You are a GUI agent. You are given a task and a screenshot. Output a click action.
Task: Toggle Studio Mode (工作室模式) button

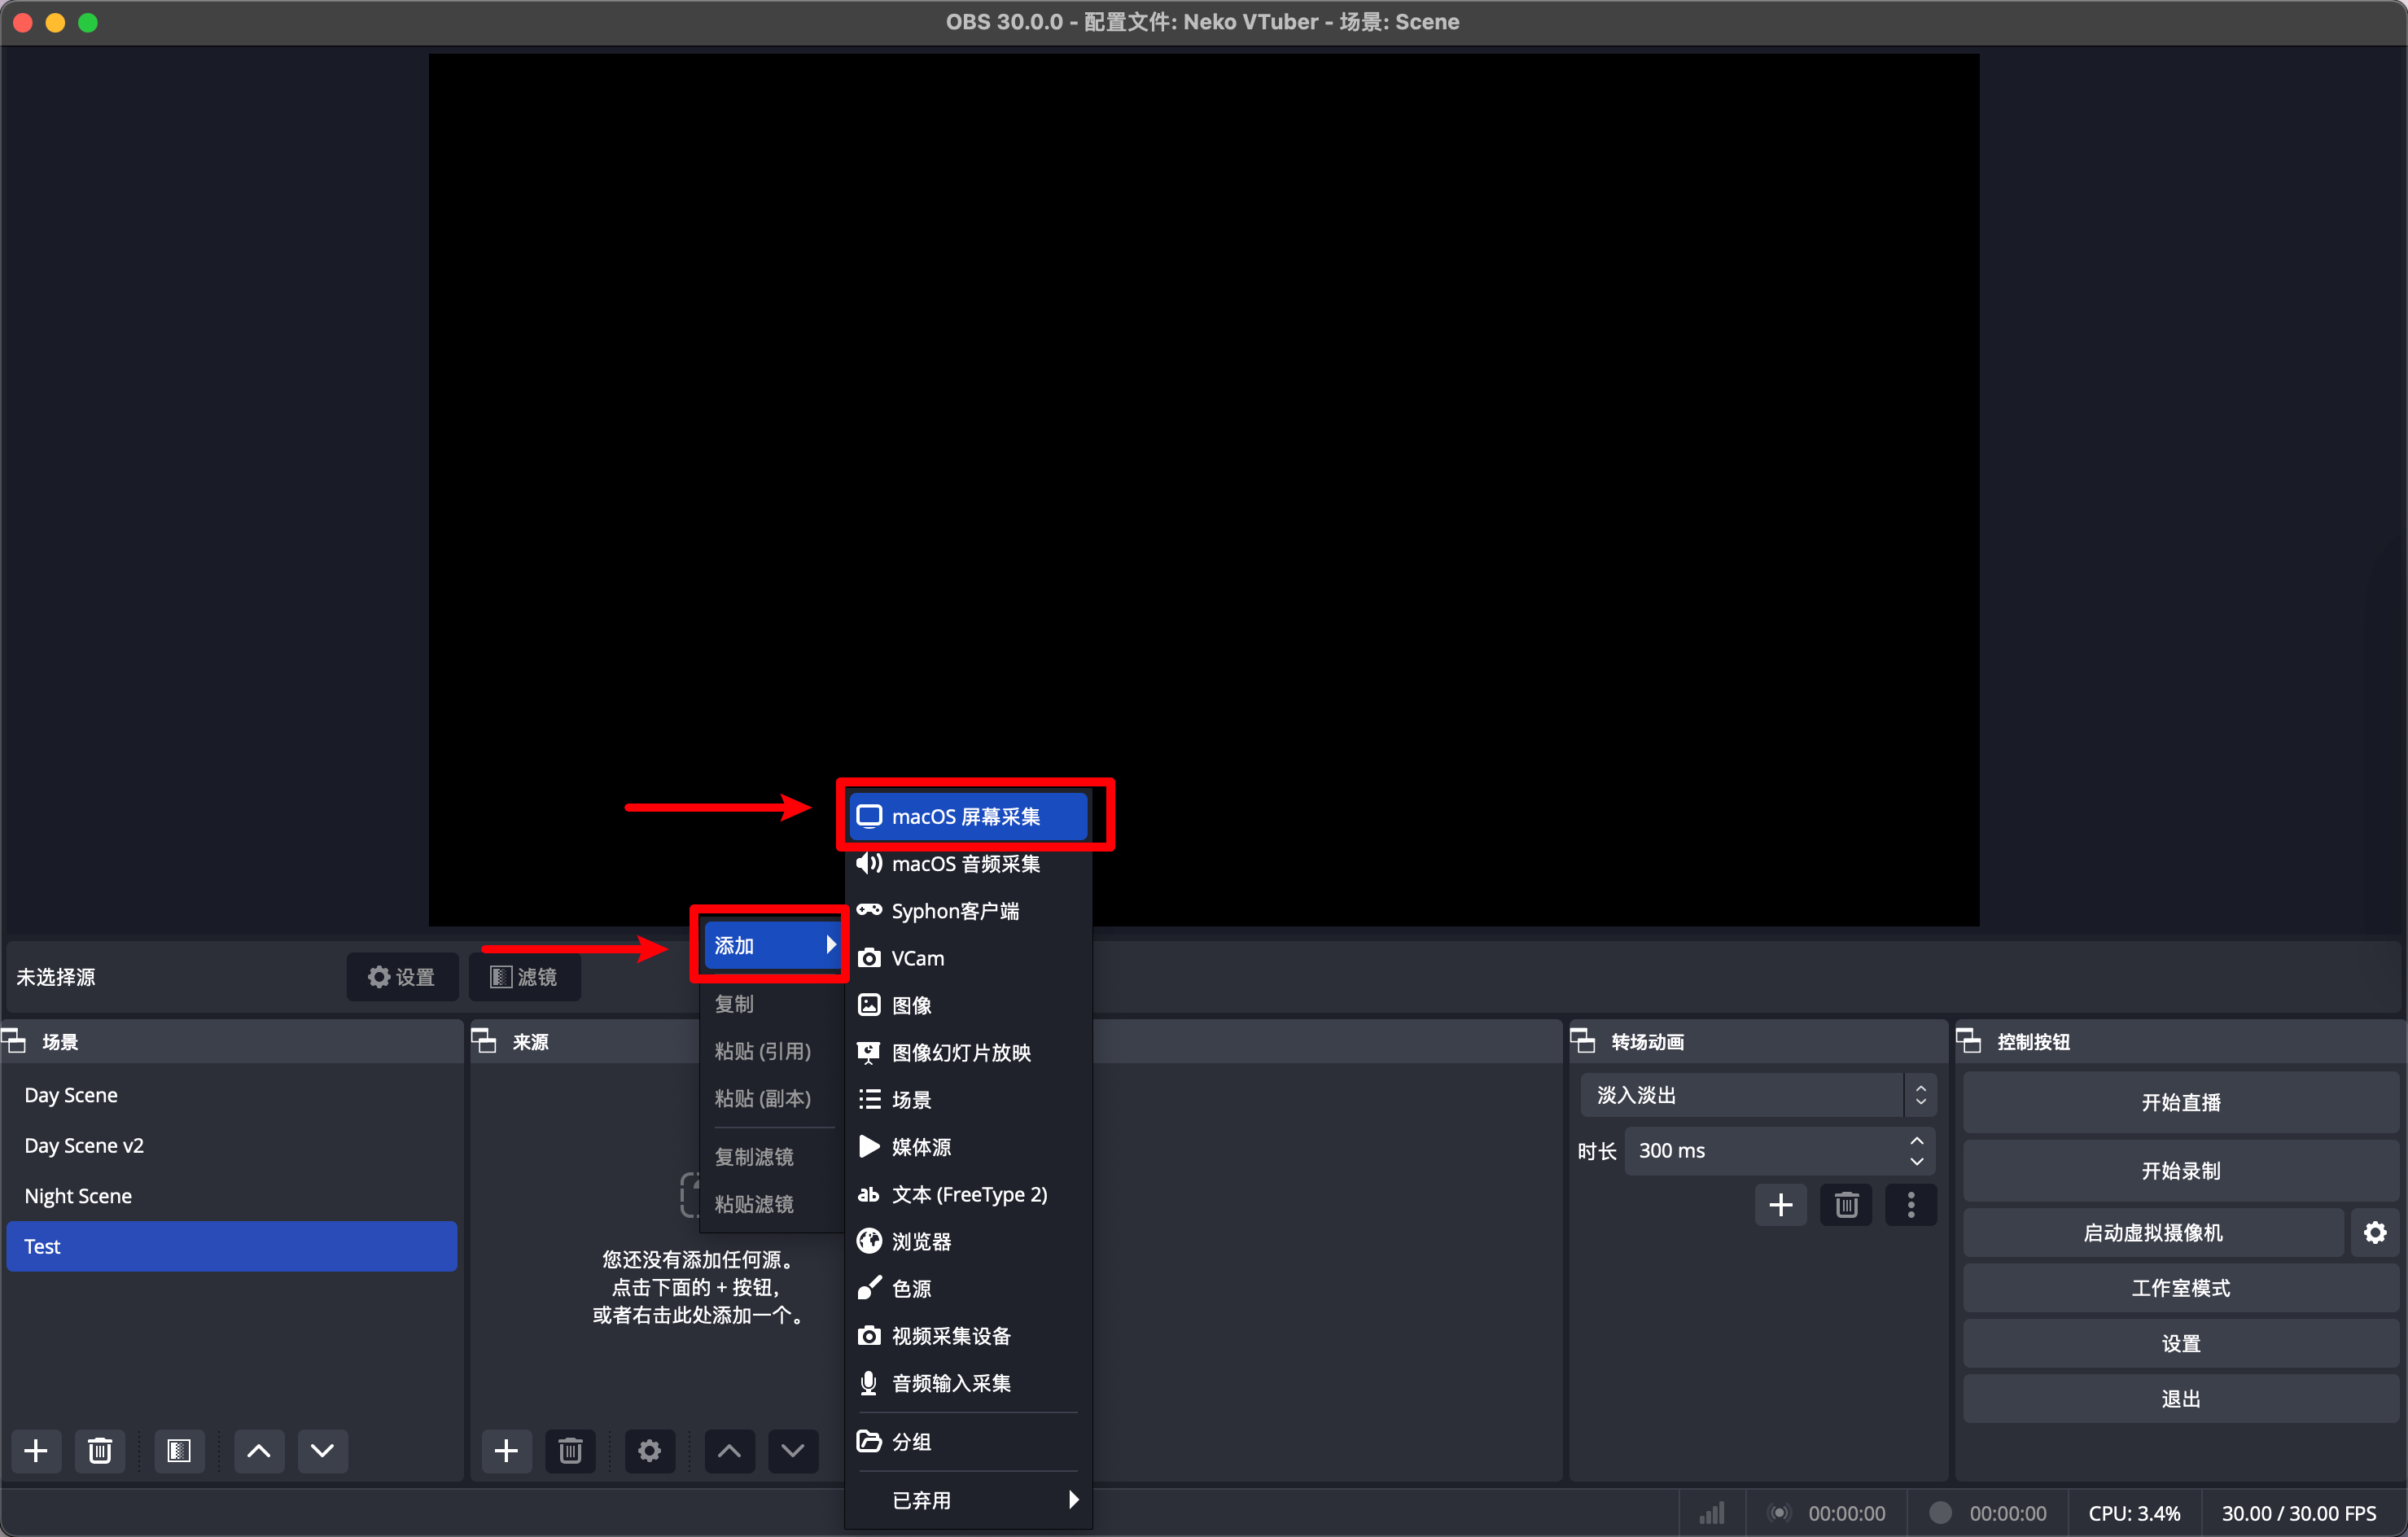(2180, 1288)
